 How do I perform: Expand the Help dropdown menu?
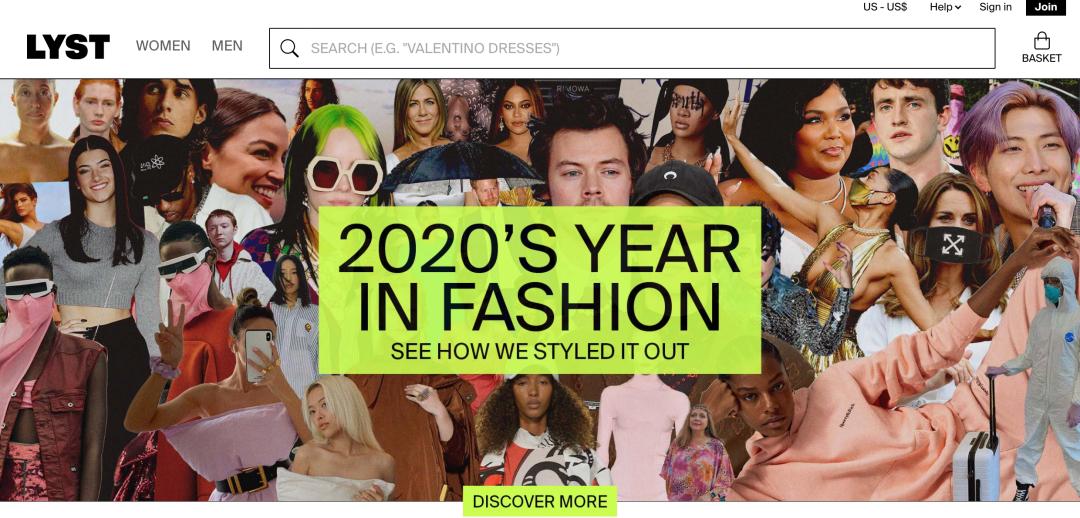945,7
